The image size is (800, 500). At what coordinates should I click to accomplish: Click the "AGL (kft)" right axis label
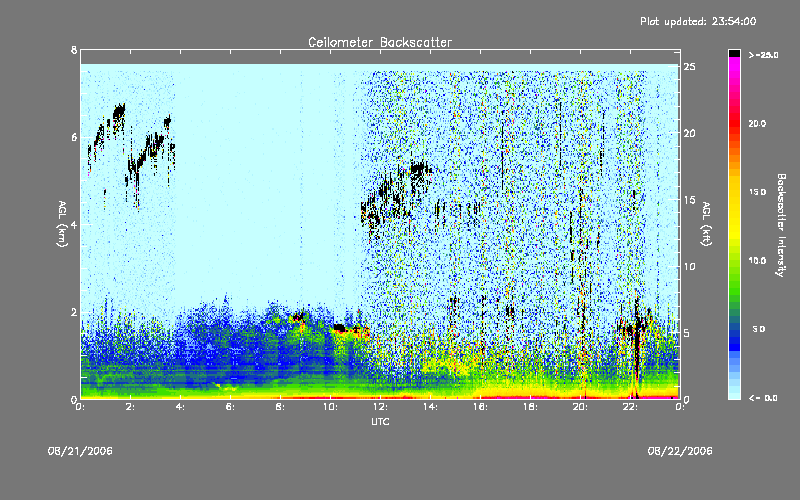(707, 224)
